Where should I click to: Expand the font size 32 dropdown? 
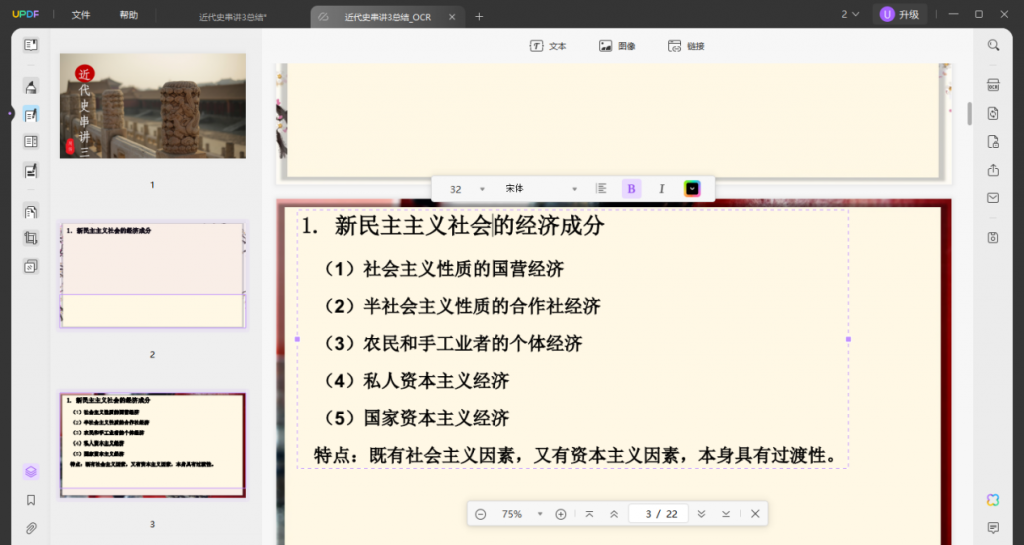coord(482,189)
